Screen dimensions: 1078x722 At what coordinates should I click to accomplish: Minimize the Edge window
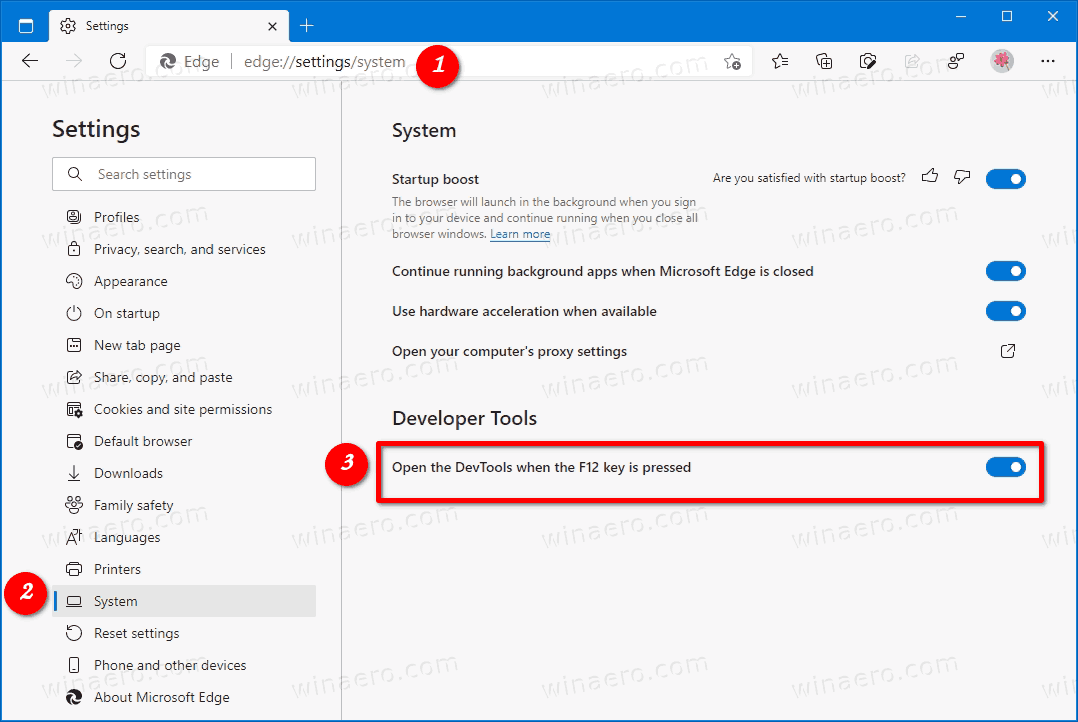tap(961, 17)
